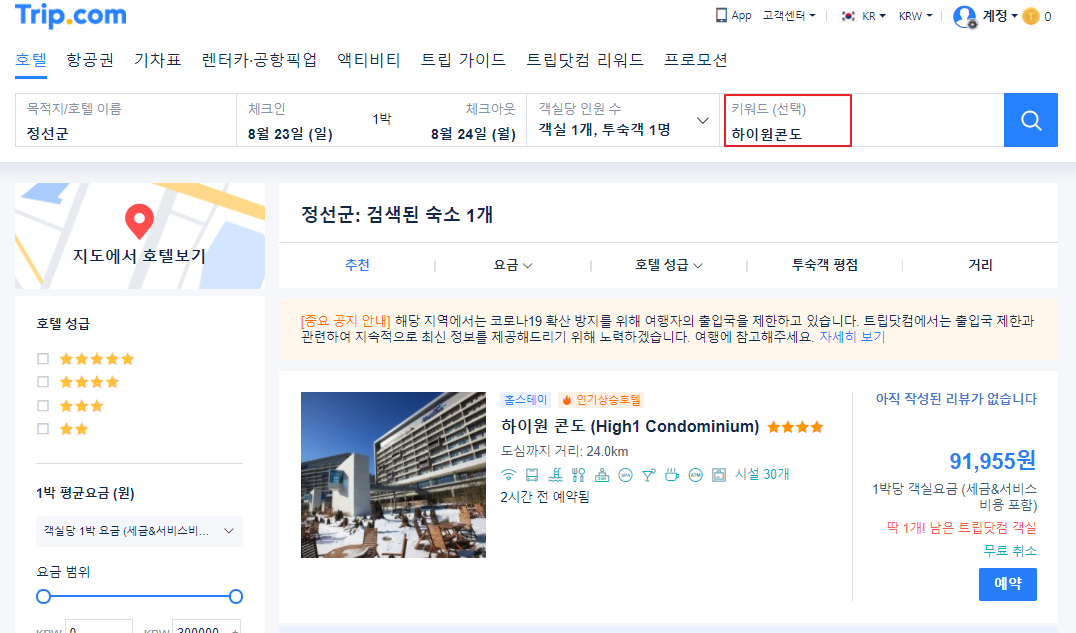Select the 호텔 navigation tab
The width and height of the screenshot is (1076, 633).
31,60
